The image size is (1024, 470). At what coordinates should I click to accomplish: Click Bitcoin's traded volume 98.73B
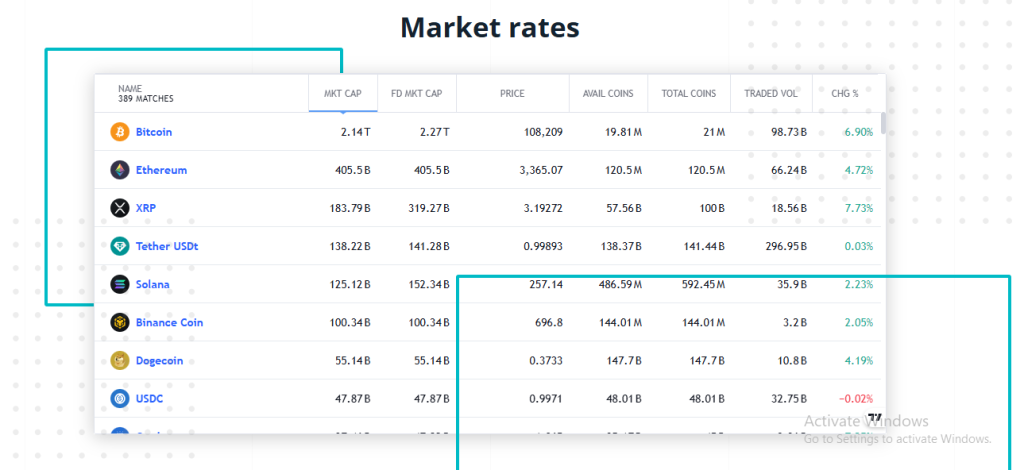tap(789, 132)
